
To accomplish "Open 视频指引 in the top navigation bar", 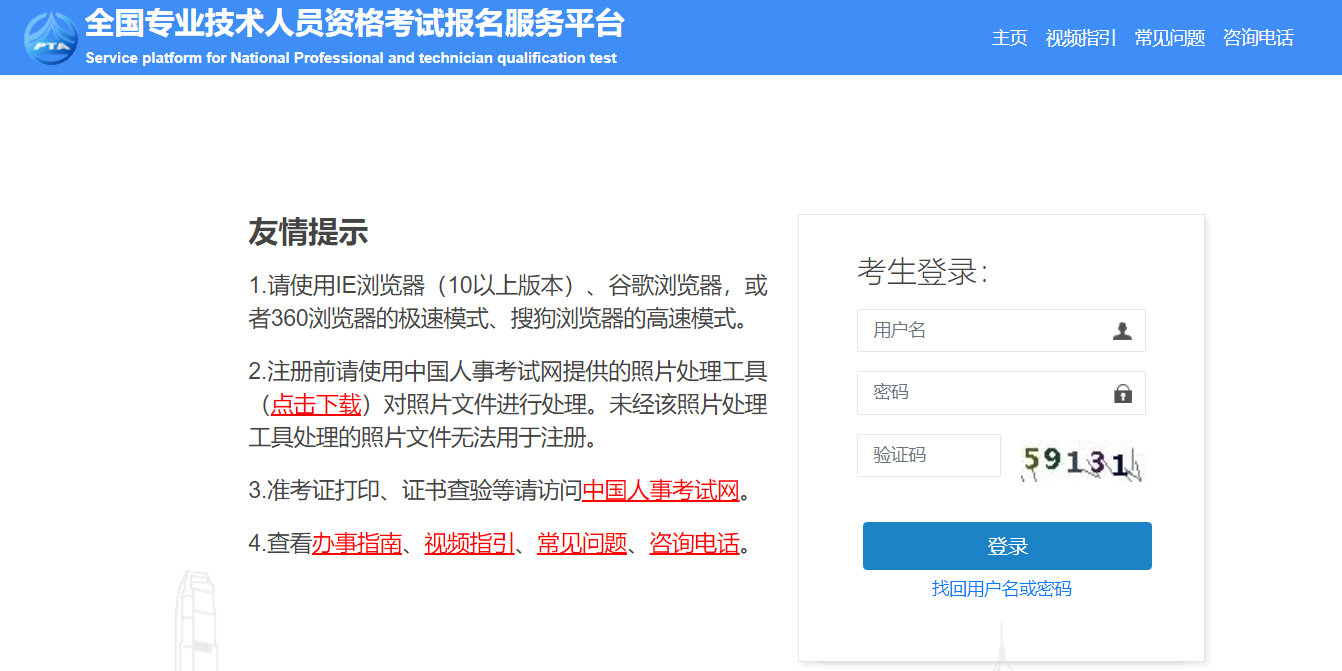I will (1081, 38).
